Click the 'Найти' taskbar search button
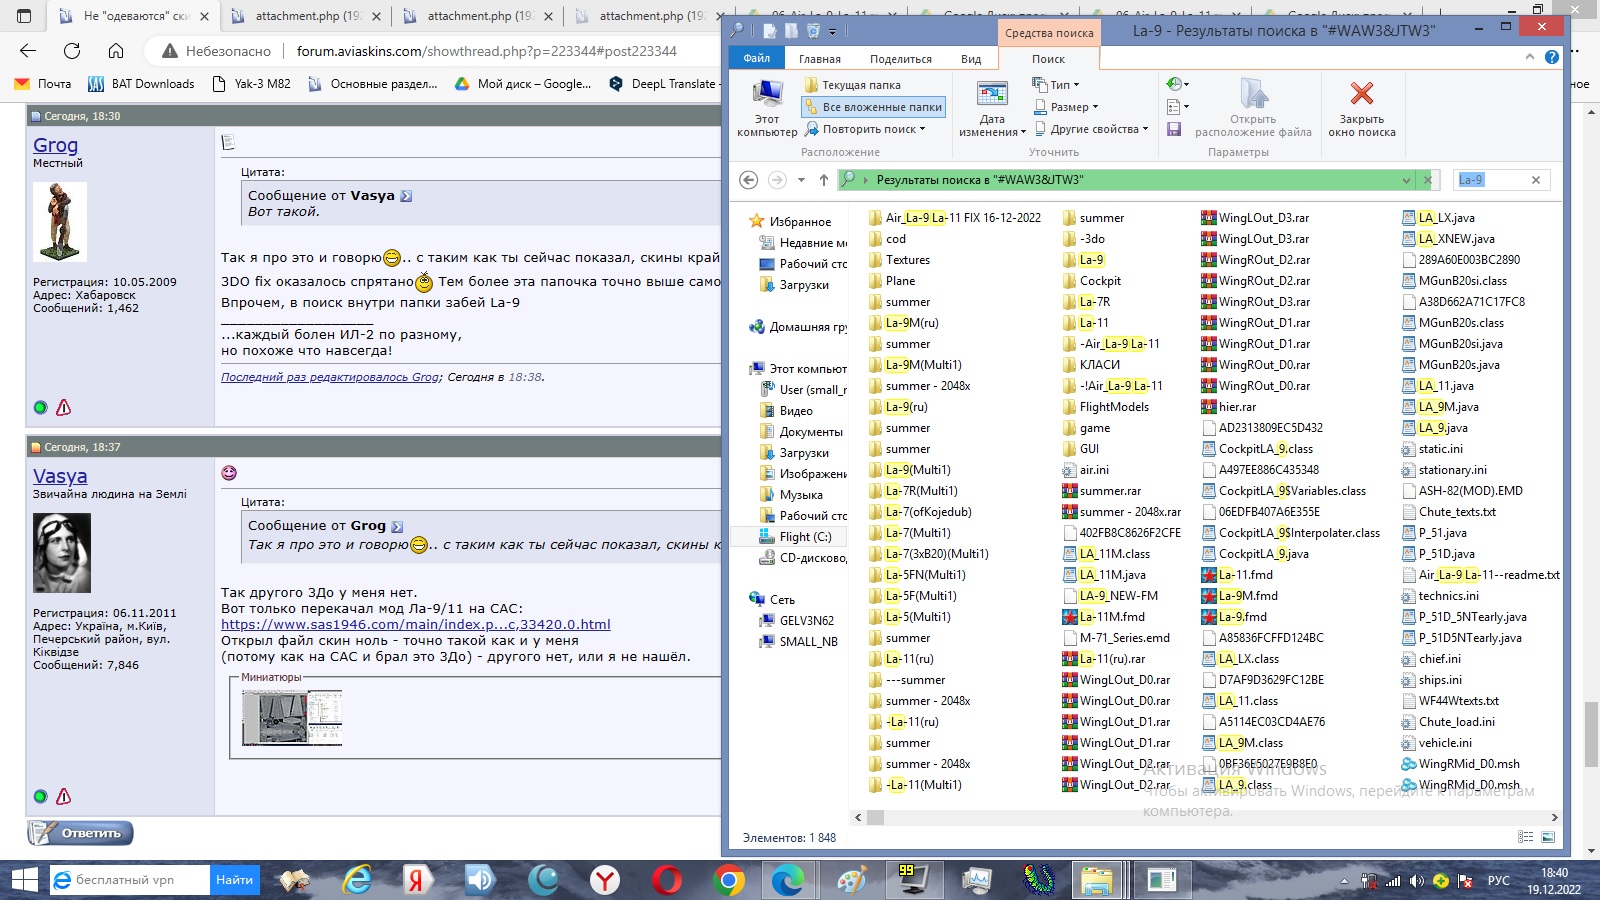The height and width of the screenshot is (900, 1600). click(234, 880)
